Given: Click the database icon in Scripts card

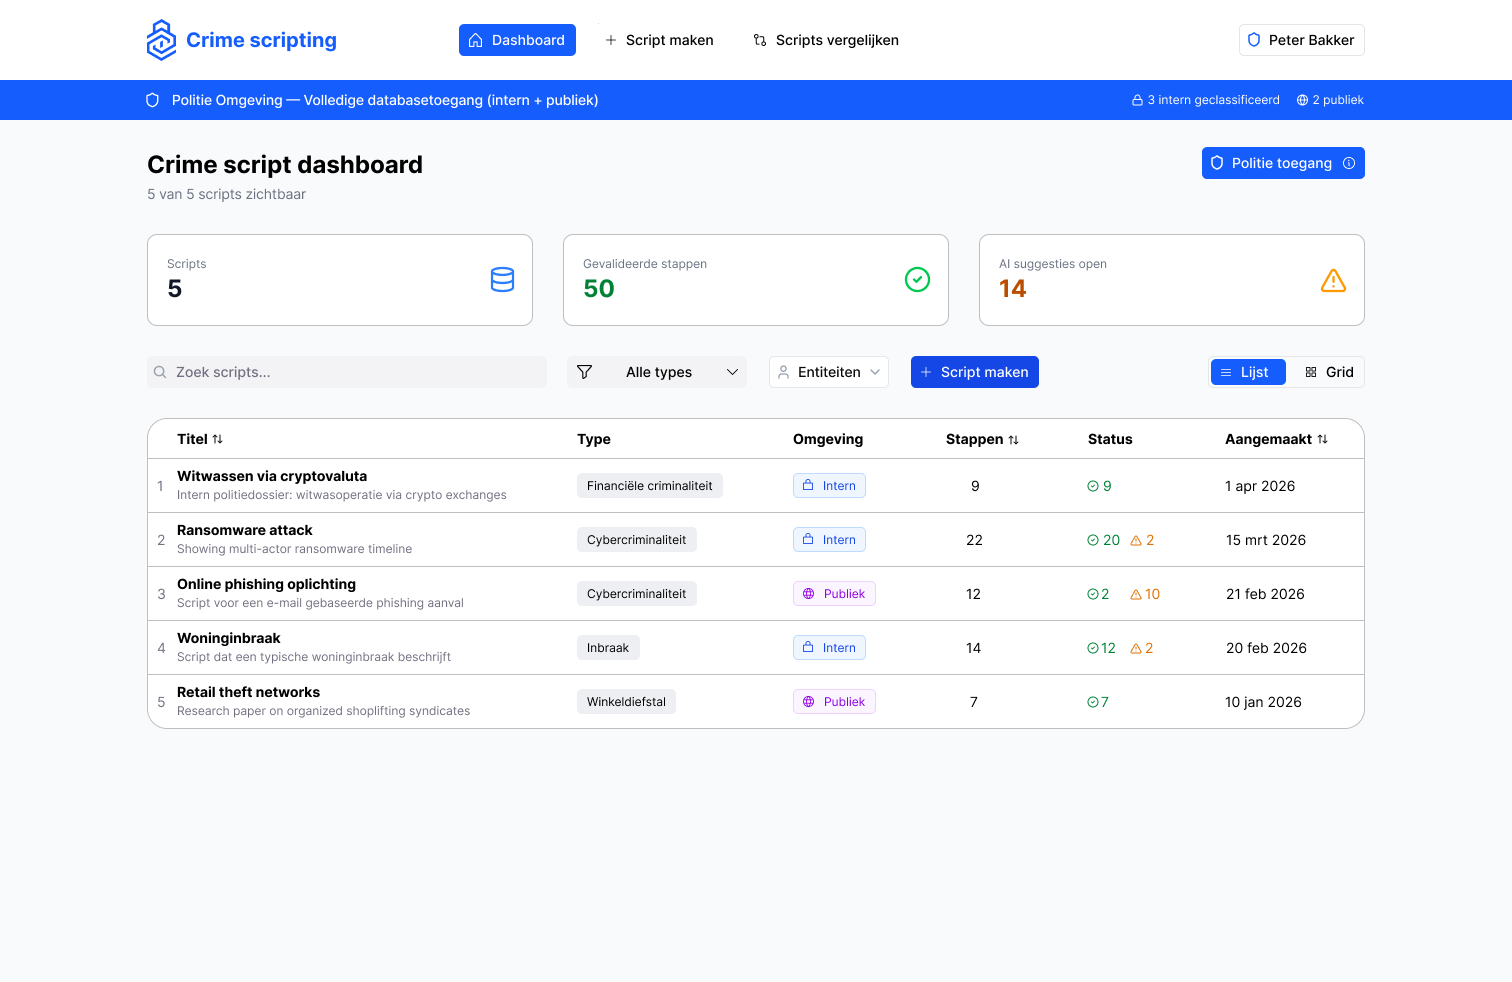Looking at the screenshot, I should (x=503, y=280).
